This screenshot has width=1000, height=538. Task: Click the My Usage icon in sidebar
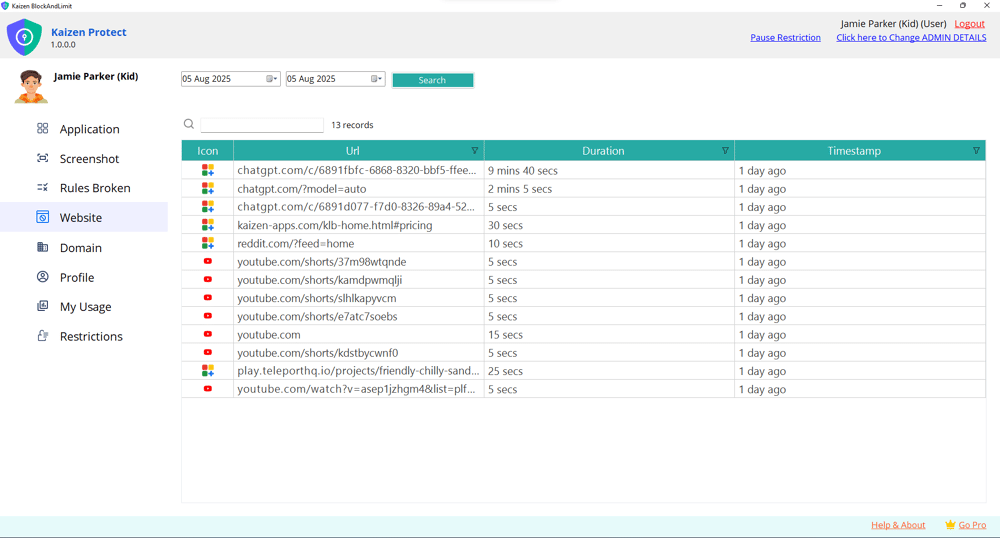[x=42, y=306]
